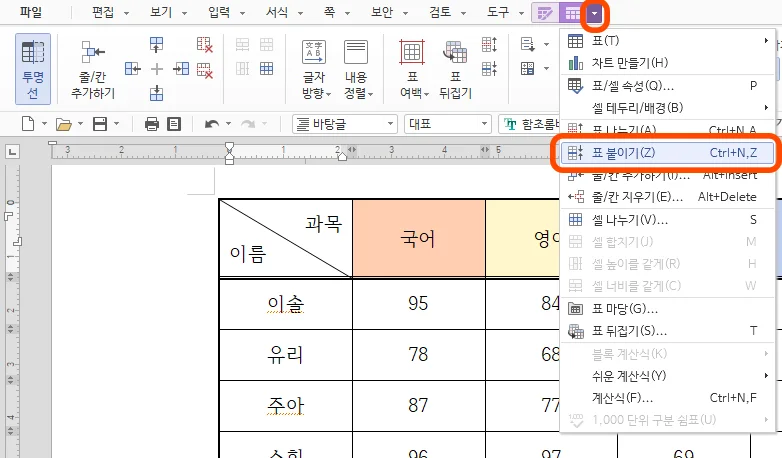
Task: Create a new document with the blank page icon
Action: tap(28, 123)
